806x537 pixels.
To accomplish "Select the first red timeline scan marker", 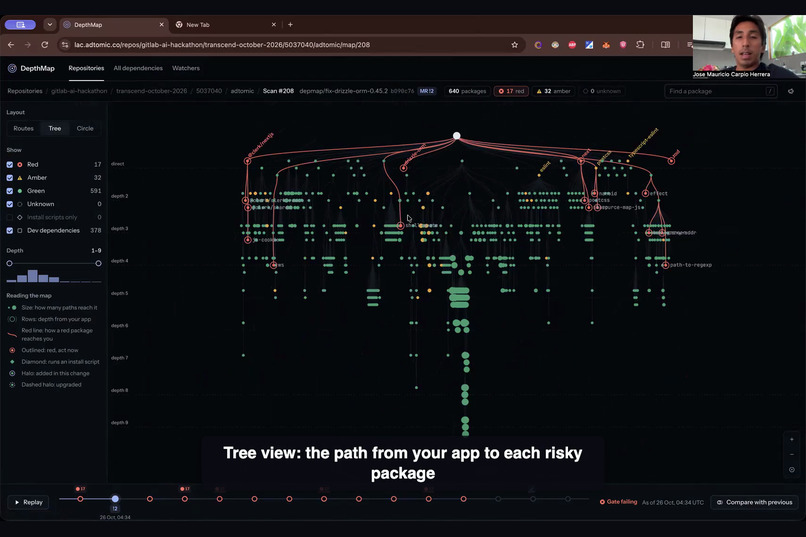I will 80,498.
